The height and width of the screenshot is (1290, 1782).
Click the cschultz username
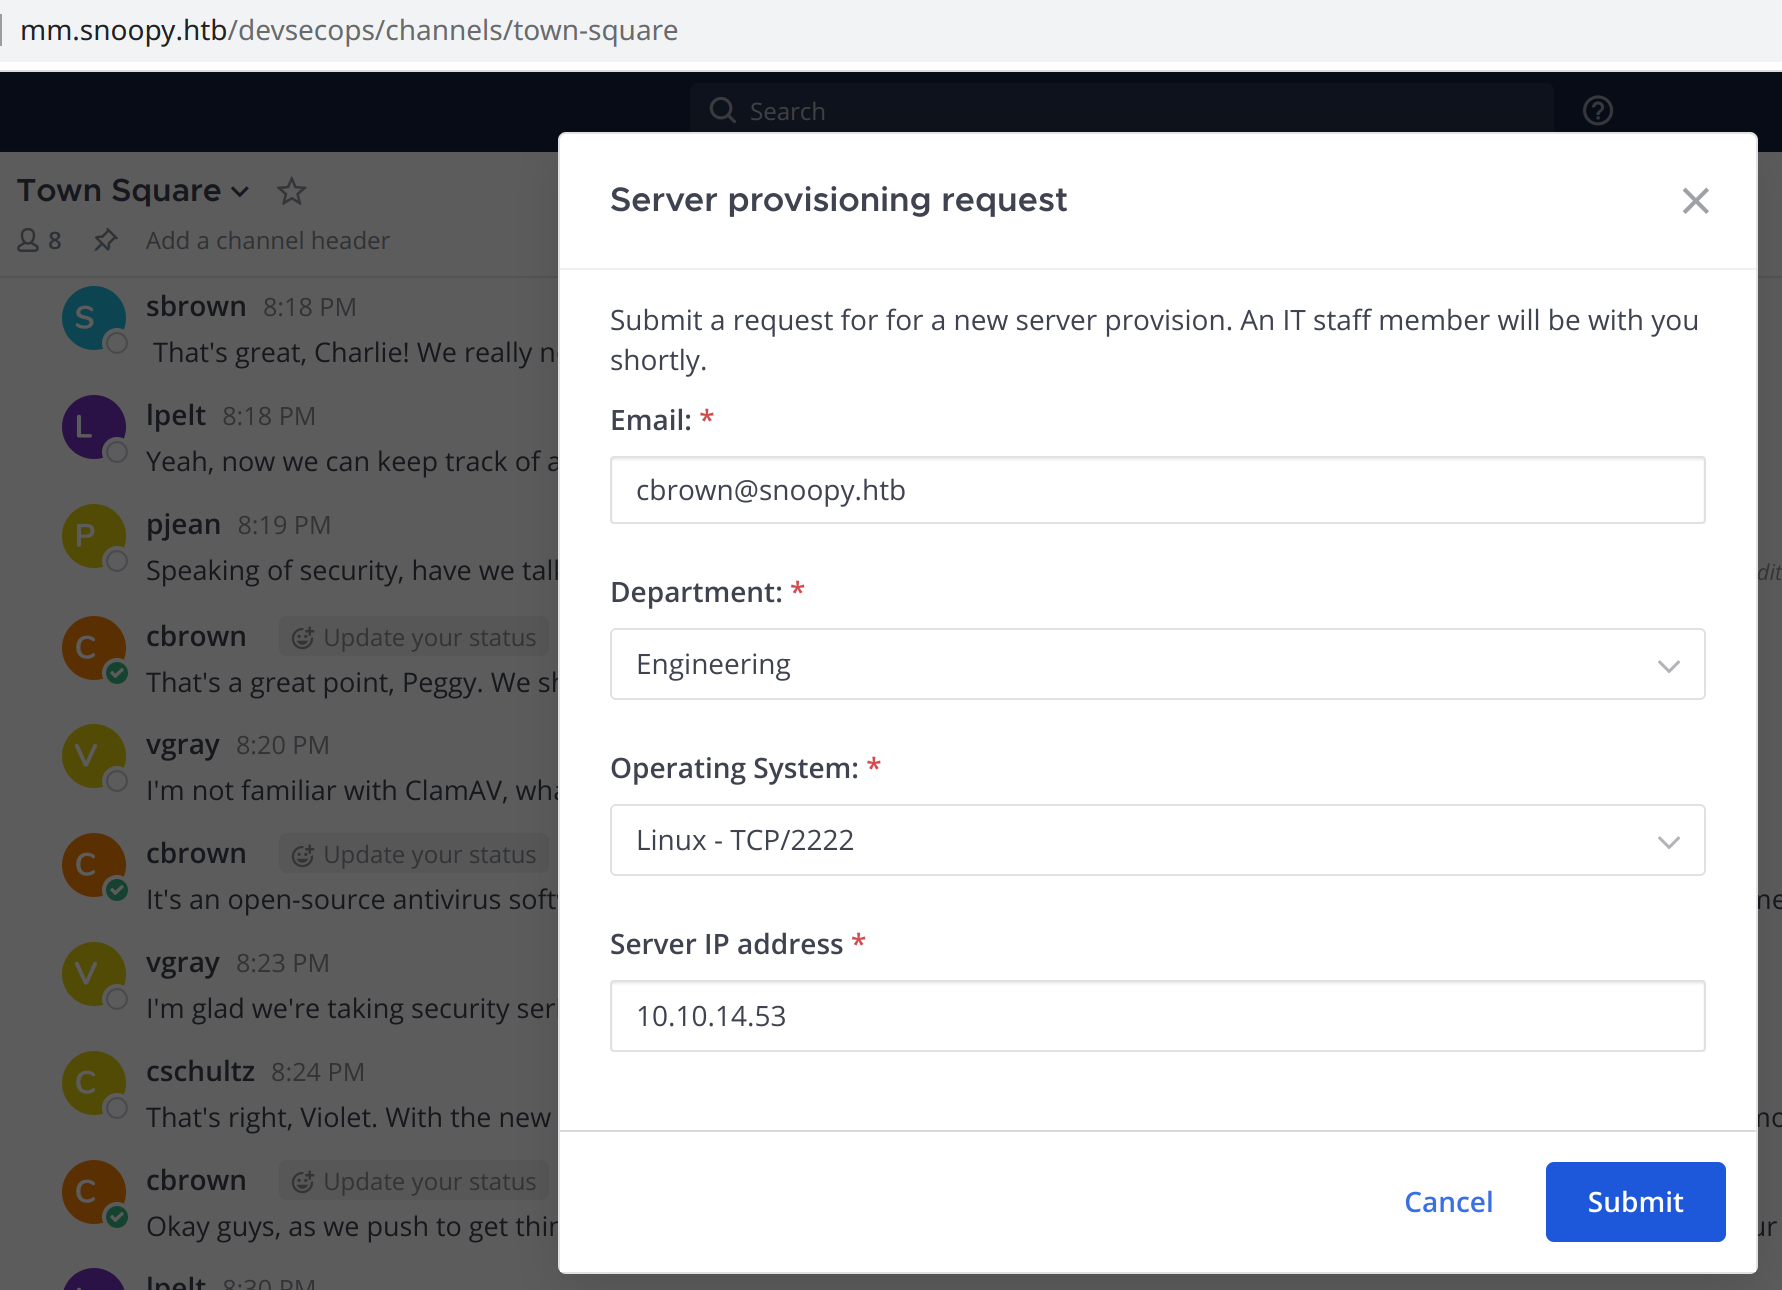(200, 1071)
